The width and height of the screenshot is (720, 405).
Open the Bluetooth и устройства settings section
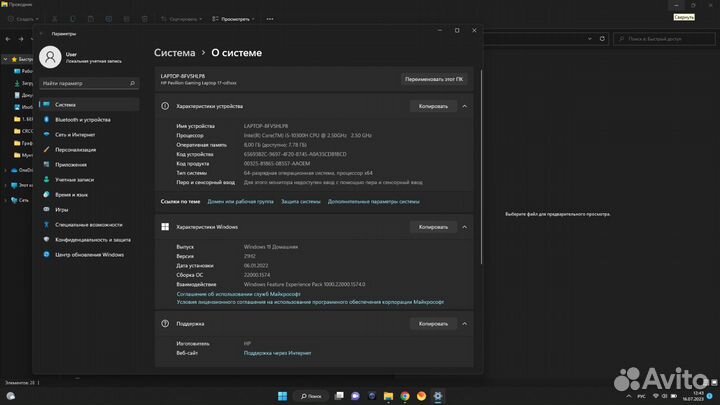point(83,120)
